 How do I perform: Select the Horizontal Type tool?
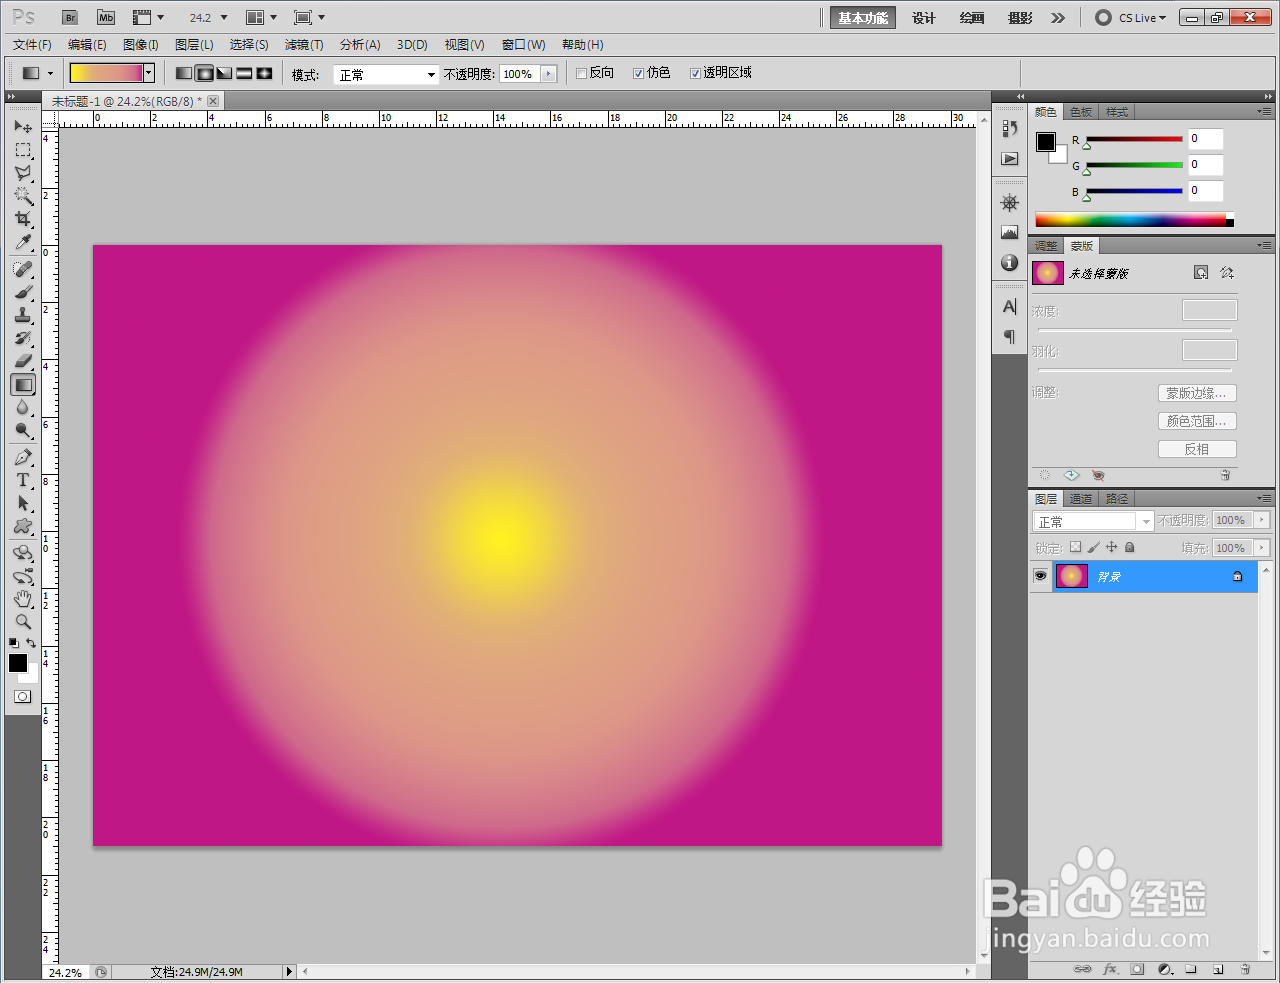(x=23, y=480)
